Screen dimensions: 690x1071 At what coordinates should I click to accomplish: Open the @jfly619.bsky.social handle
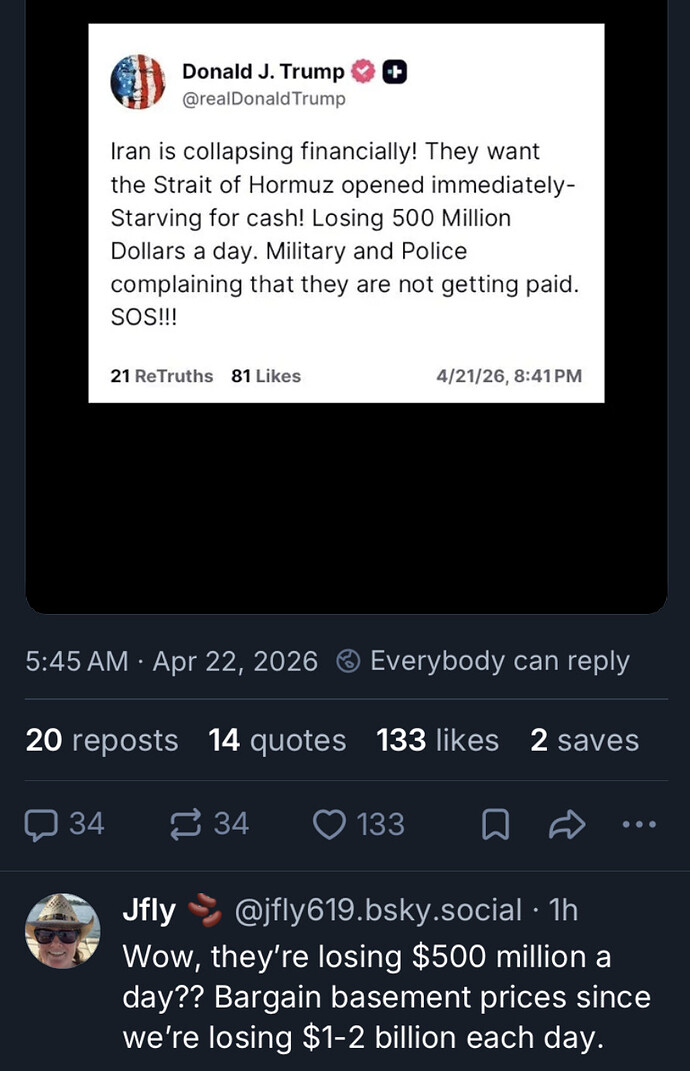tap(377, 910)
